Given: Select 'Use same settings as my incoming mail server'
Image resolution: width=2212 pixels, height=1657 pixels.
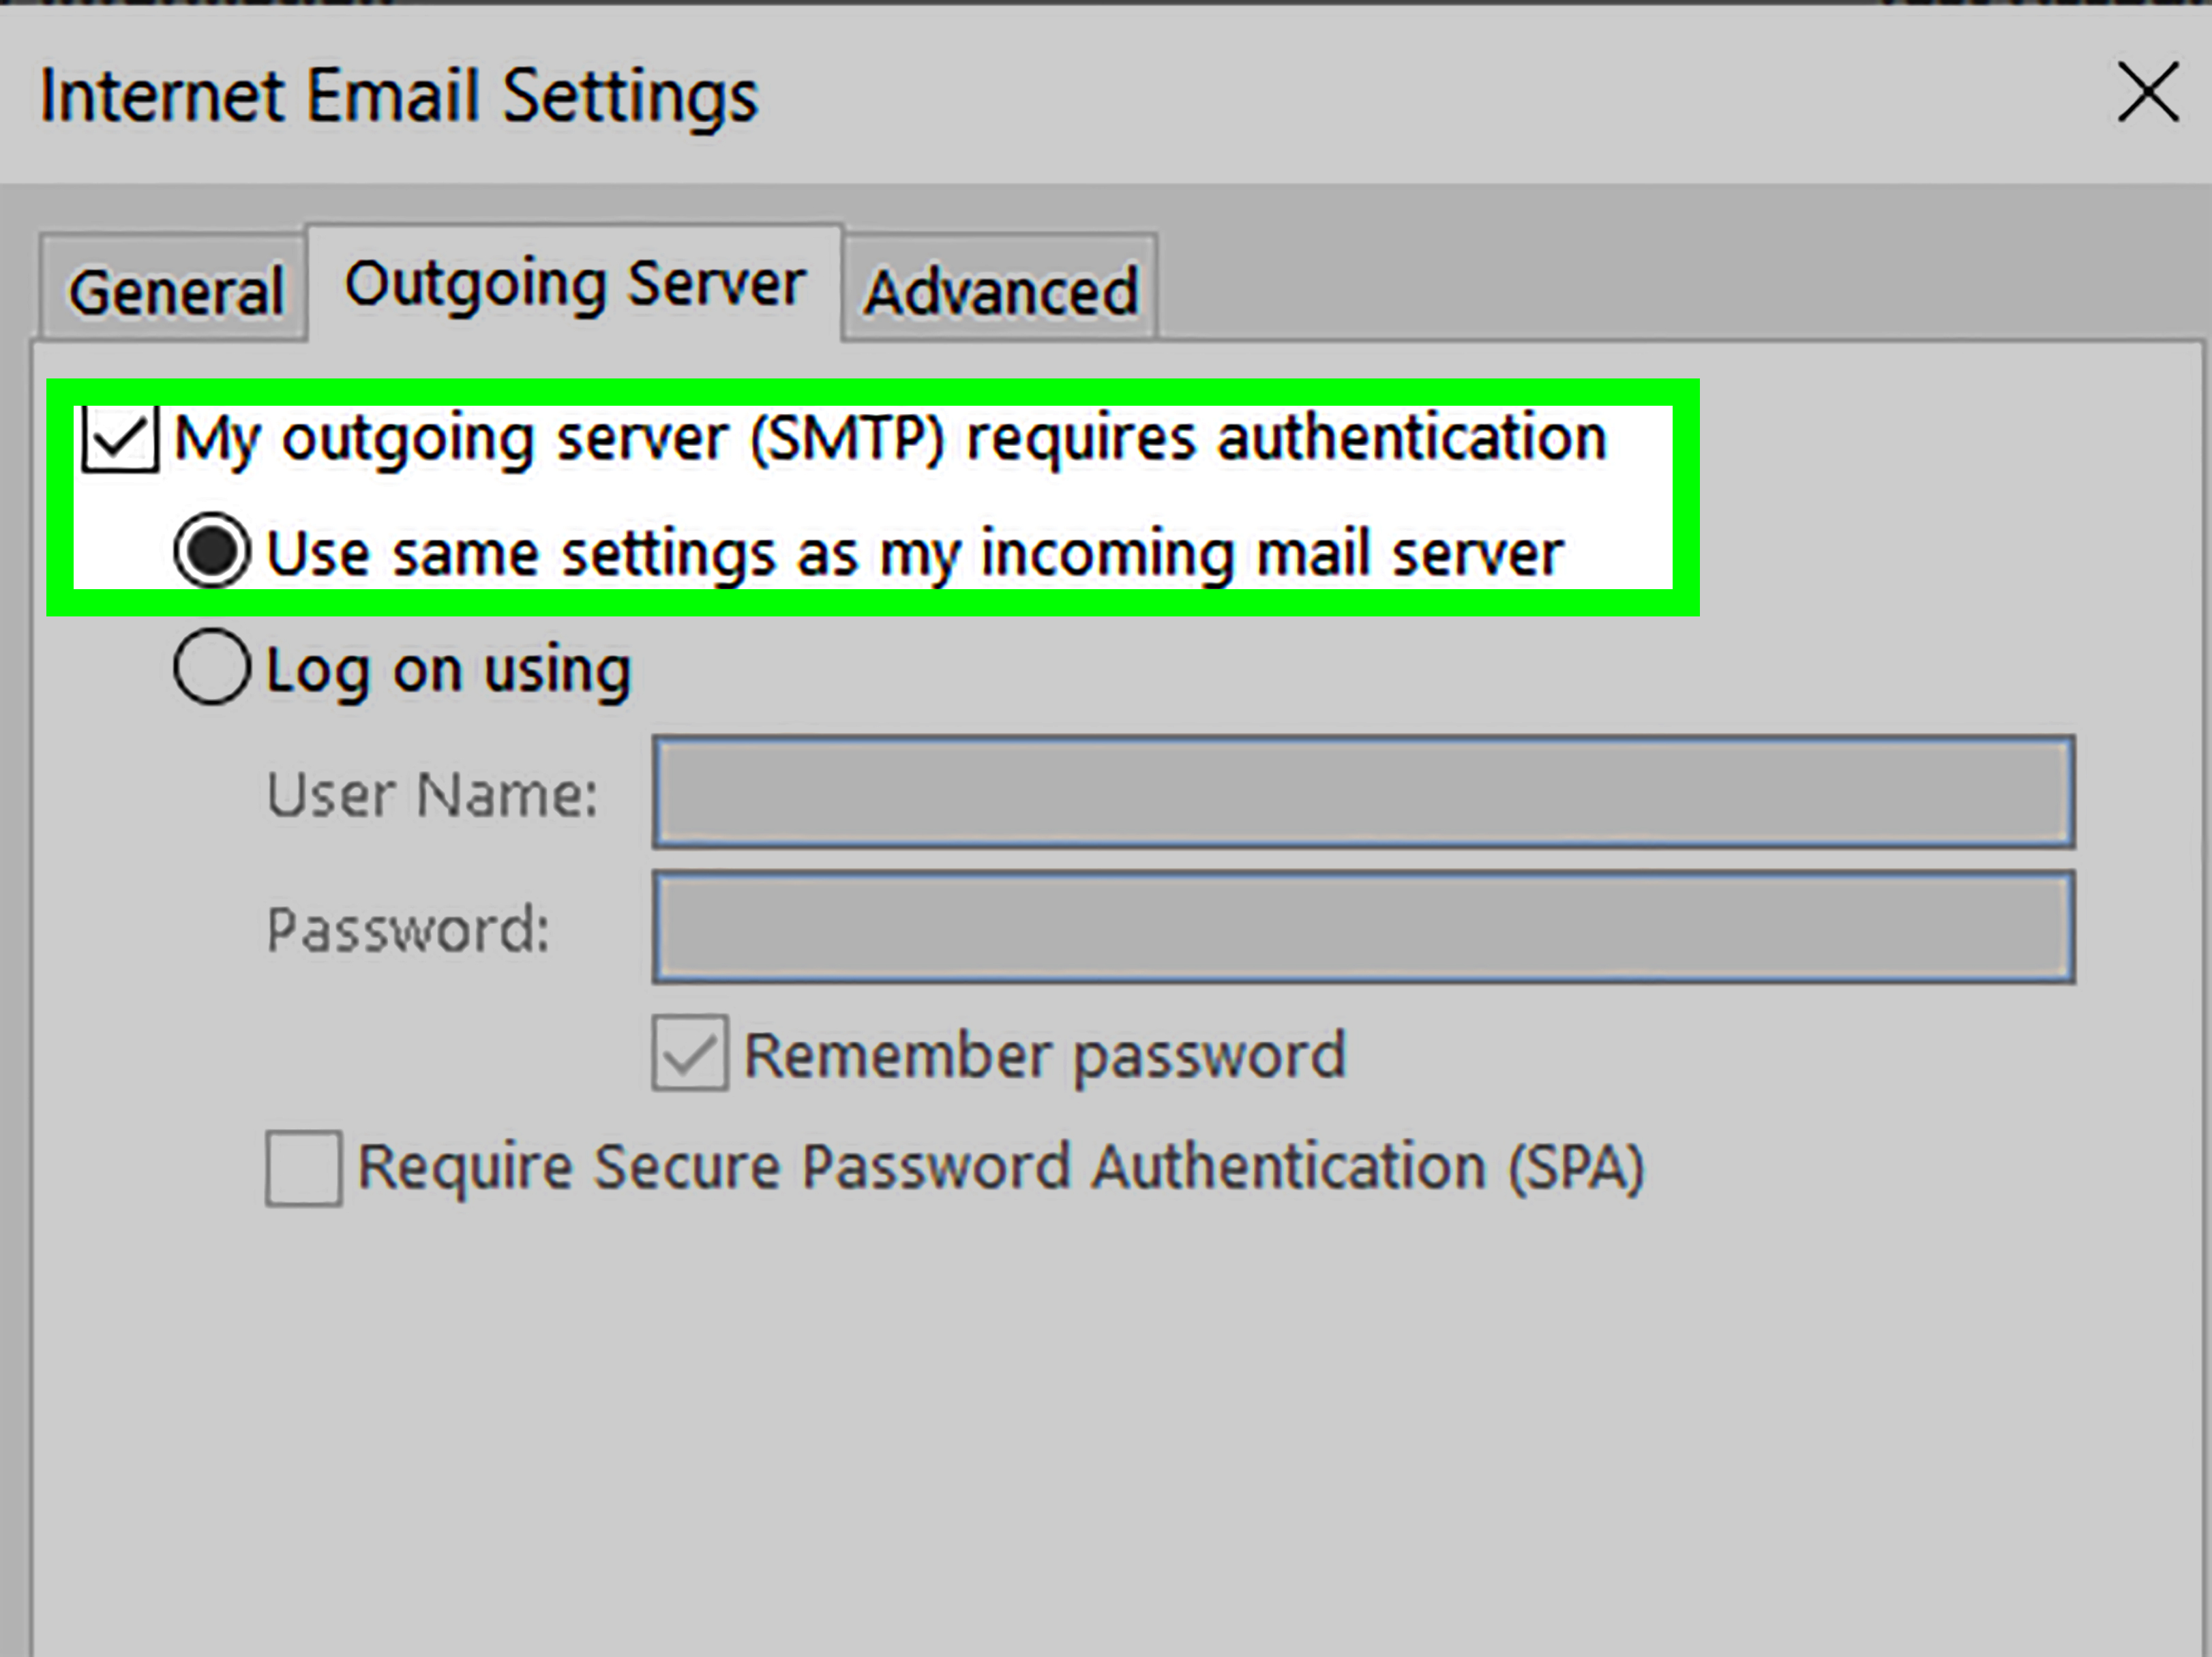Looking at the screenshot, I should [212, 551].
